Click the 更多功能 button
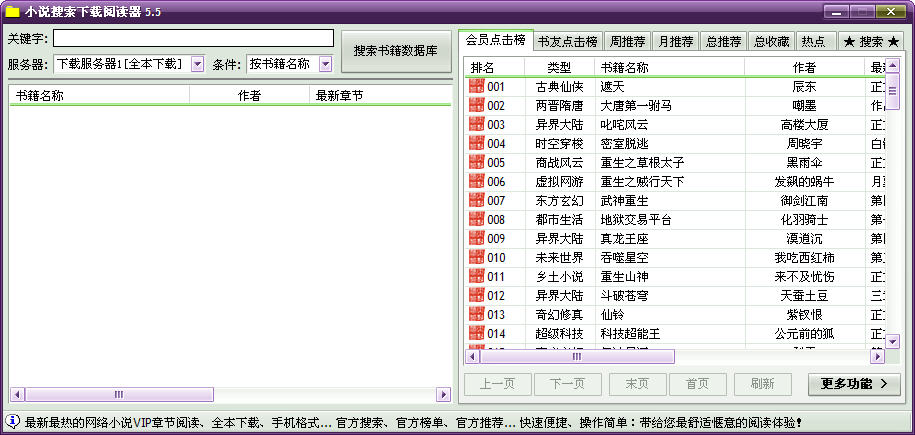915x435 pixels. (853, 384)
